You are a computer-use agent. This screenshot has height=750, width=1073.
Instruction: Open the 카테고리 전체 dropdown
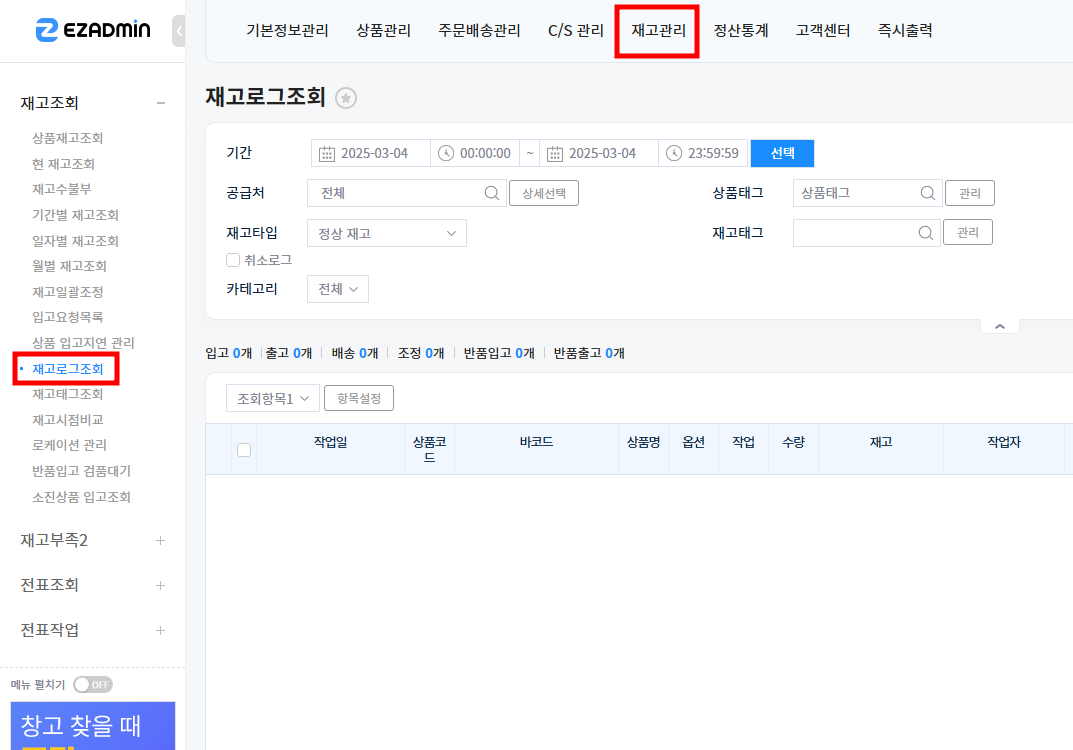tap(338, 289)
